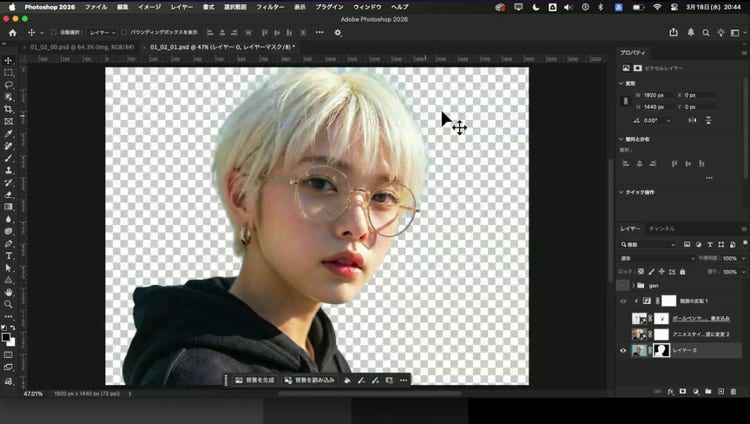This screenshot has height=424, width=750.
Task: Select the Lasso tool
Action: 9,85
